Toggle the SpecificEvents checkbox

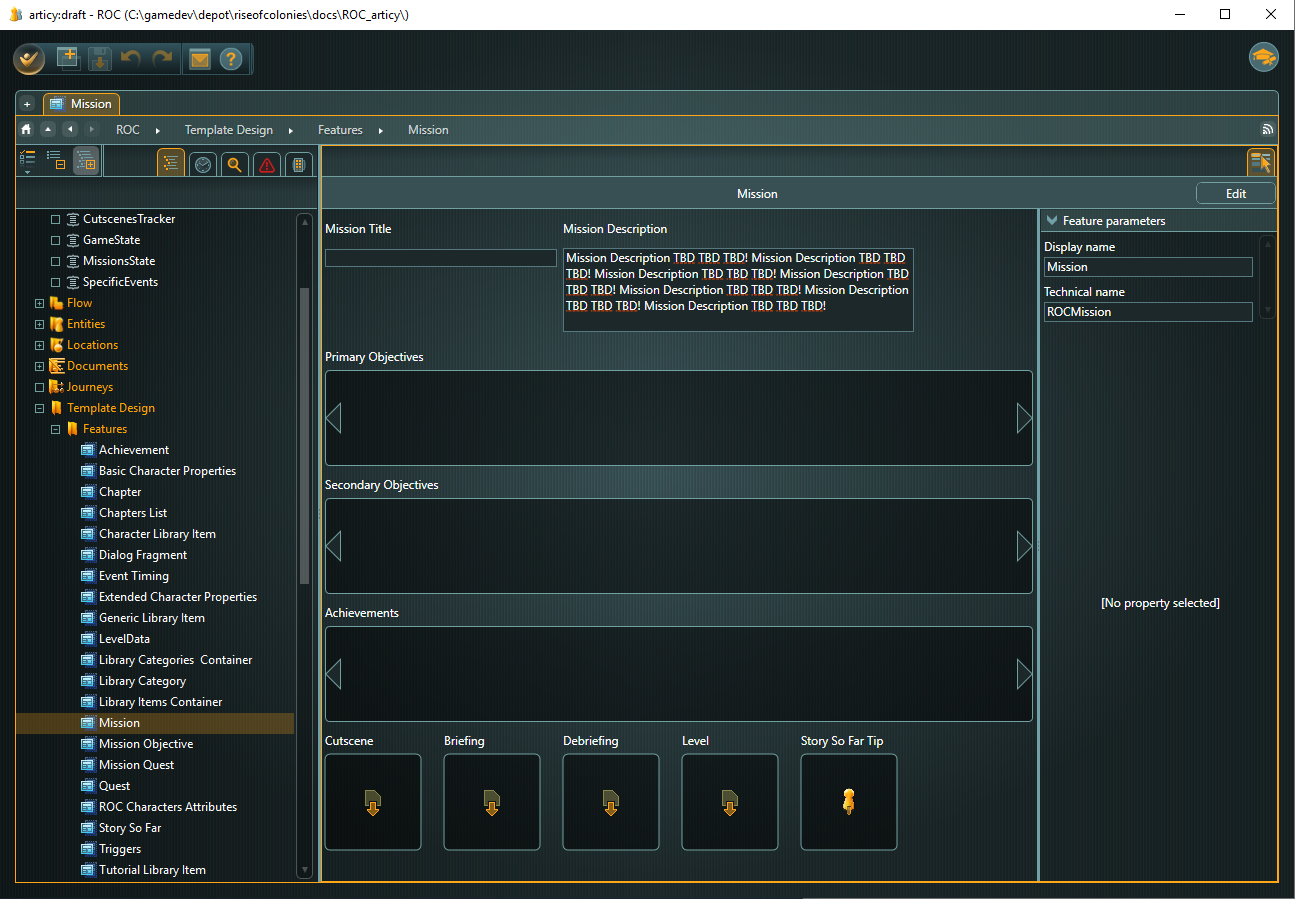[x=56, y=282]
